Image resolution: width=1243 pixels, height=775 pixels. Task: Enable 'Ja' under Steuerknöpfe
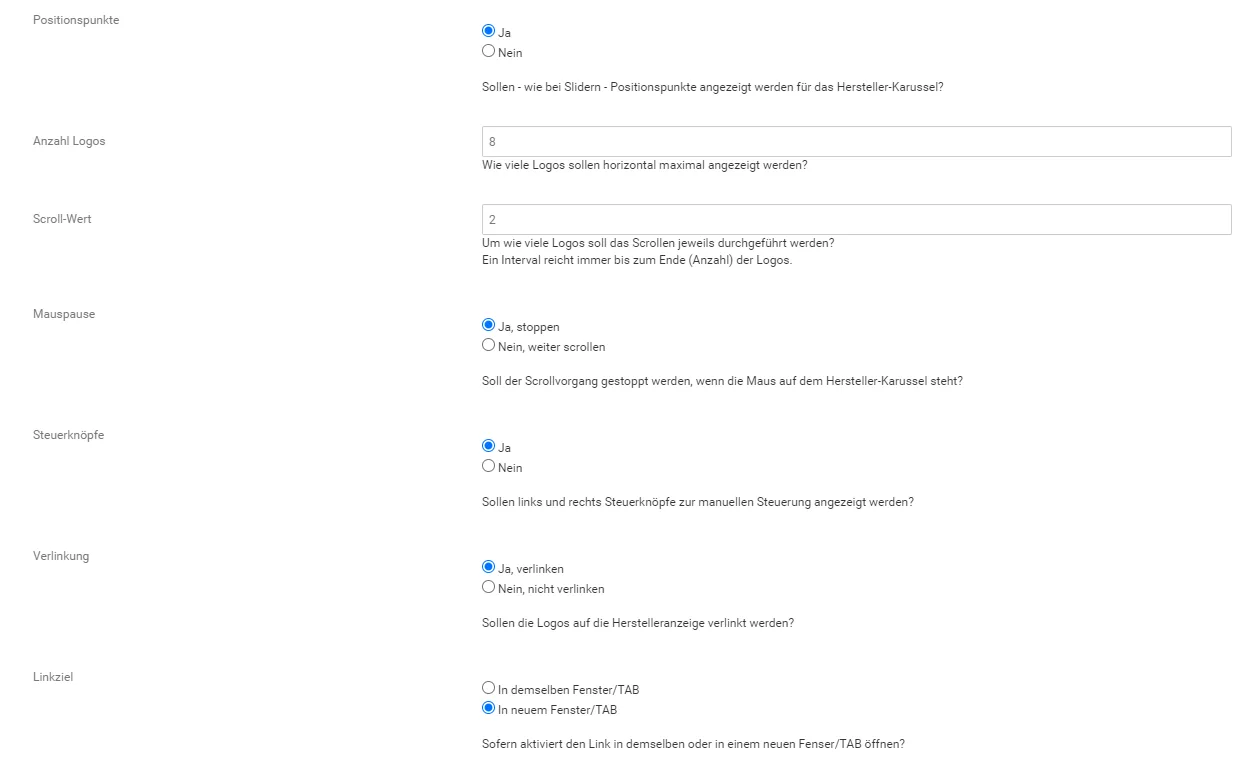(488, 446)
